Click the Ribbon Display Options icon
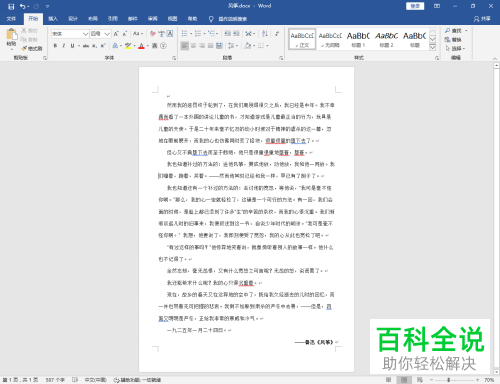Screen dimensions: 500x384 click(x=437, y=6)
